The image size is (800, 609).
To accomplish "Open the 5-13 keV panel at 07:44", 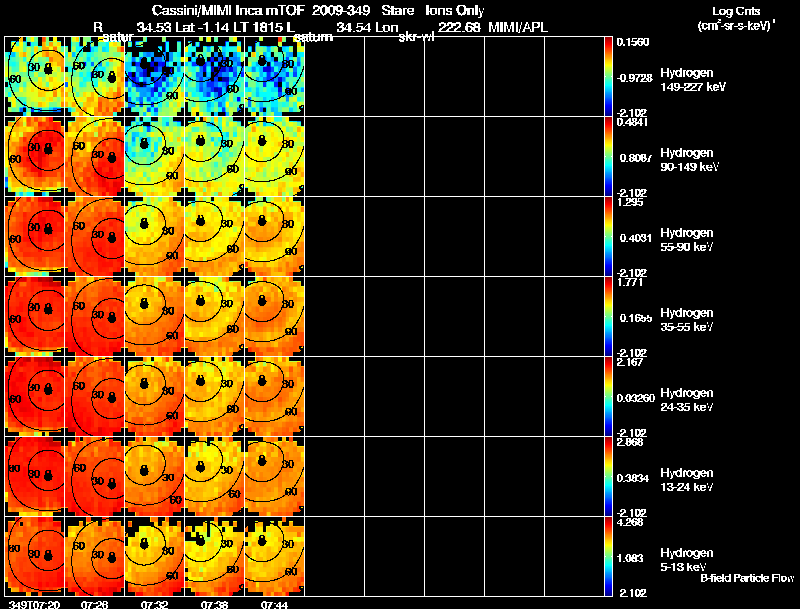I will (x=274, y=557).
